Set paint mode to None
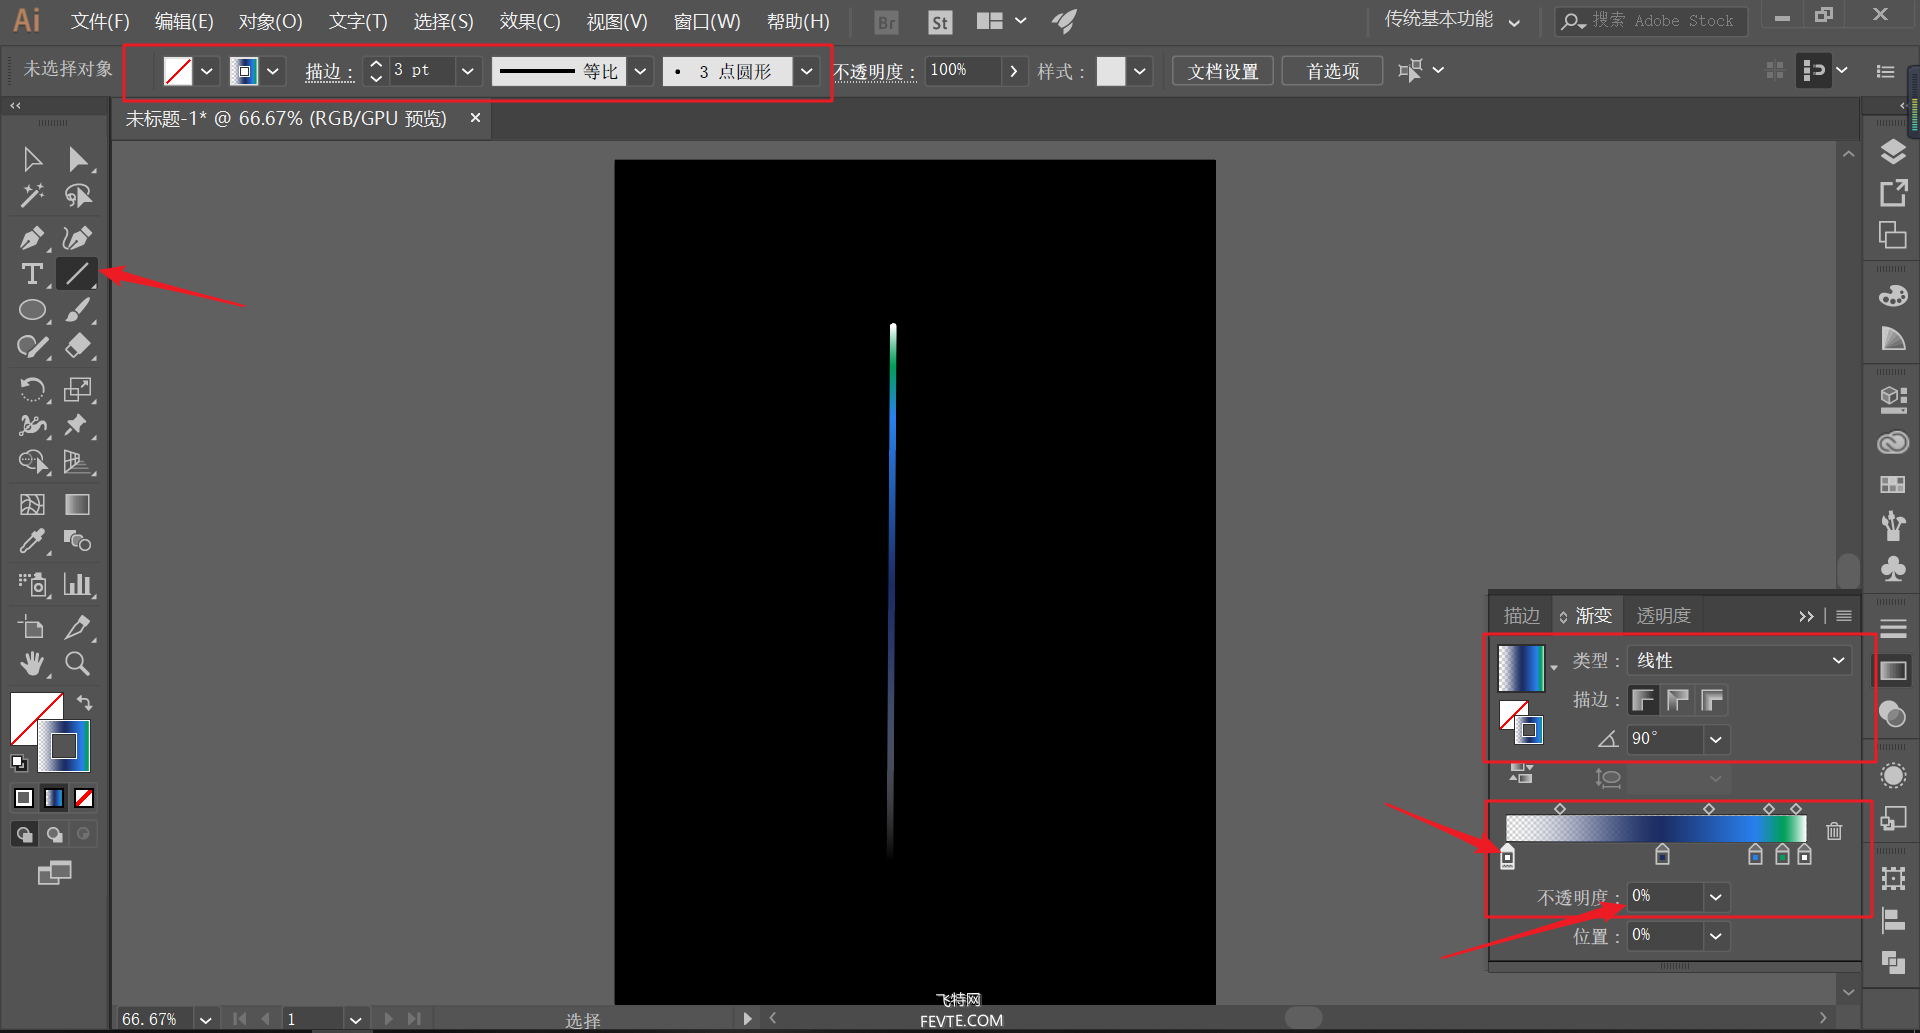Viewport: 1920px width, 1033px height. click(x=84, y=797)
